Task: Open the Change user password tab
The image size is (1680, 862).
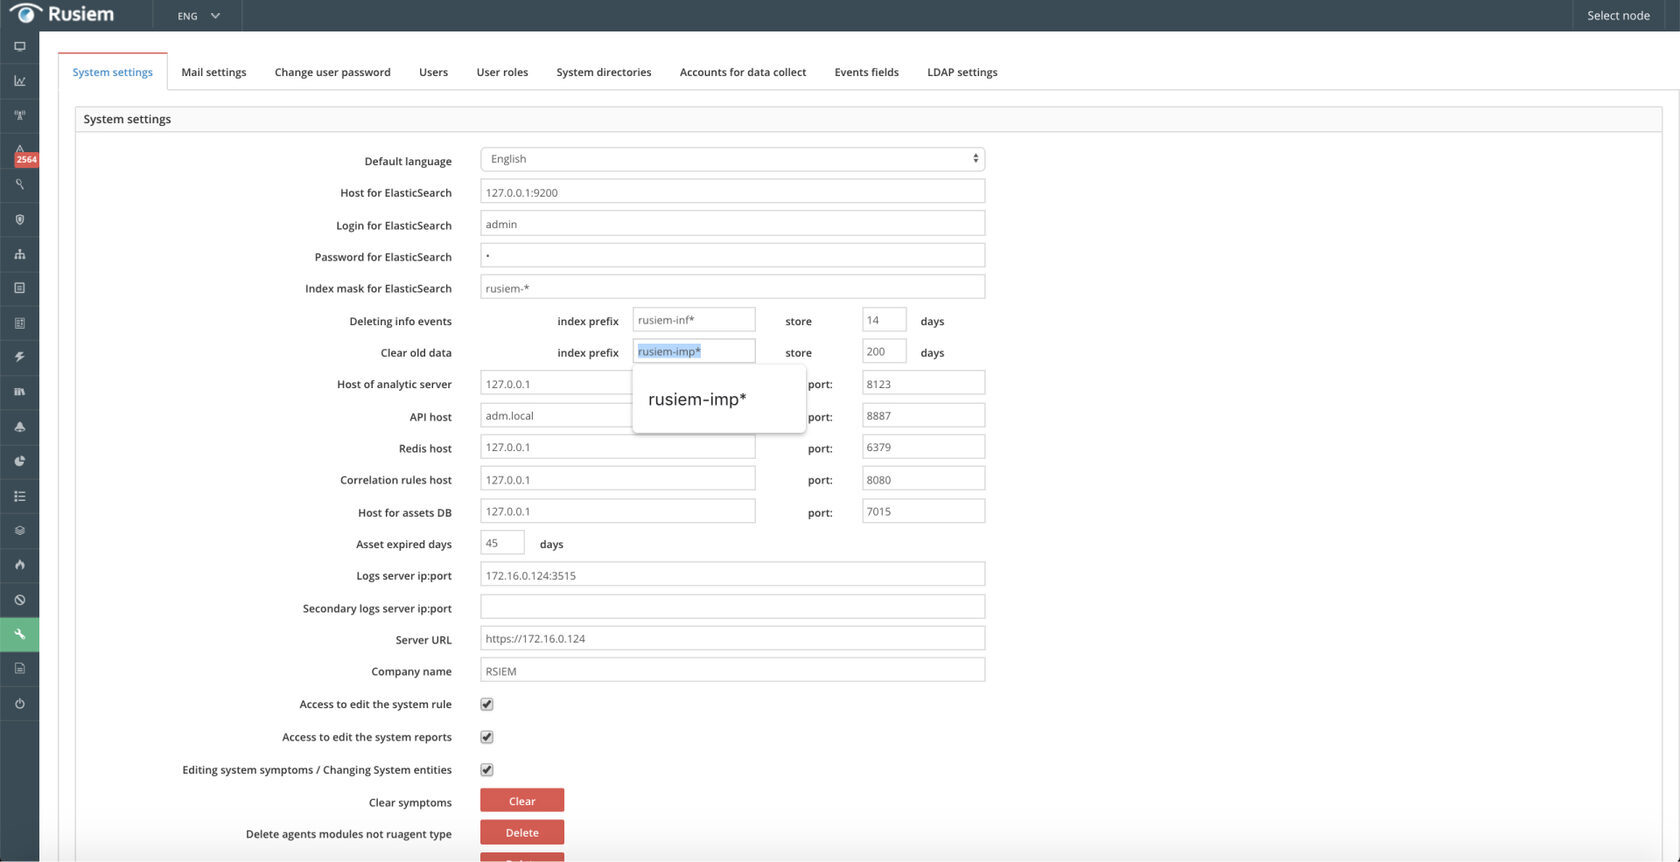Action: click(332, 72)
